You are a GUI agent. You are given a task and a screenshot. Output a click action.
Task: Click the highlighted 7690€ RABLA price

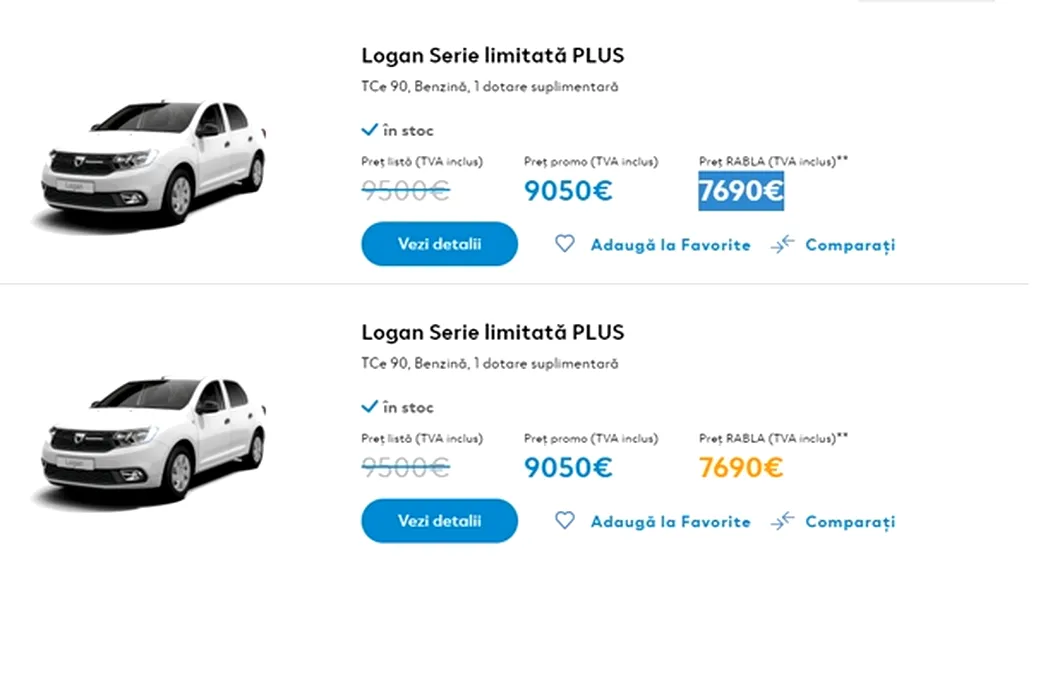[x=741, y=191]
